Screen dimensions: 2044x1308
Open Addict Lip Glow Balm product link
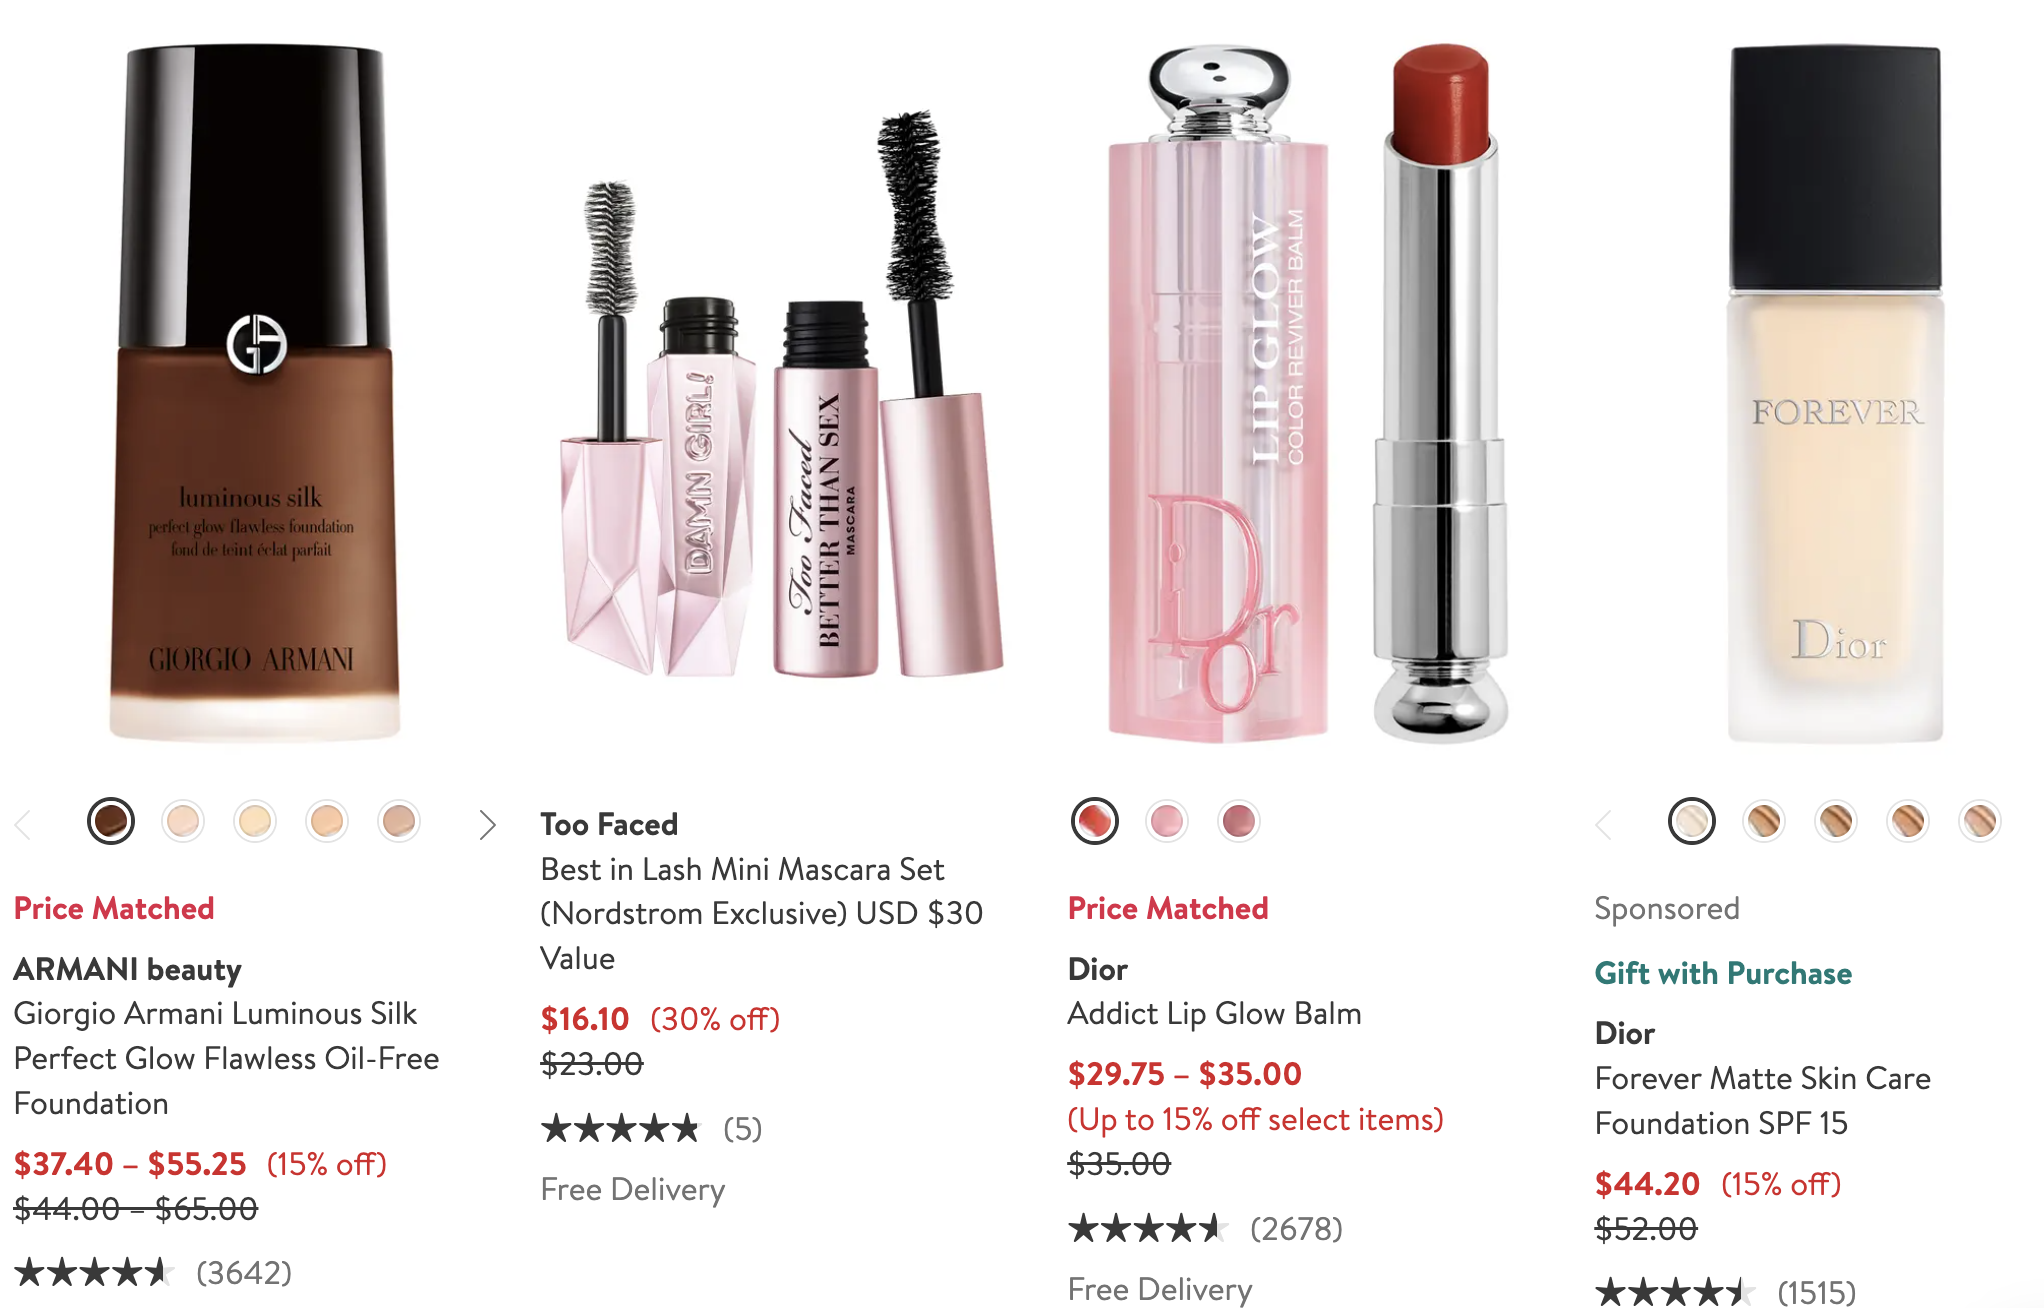point(1214,1014)
